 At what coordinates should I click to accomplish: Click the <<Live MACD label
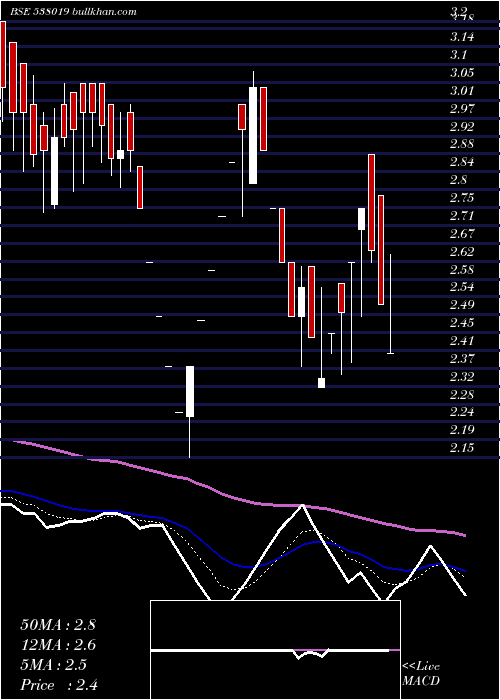421,674
